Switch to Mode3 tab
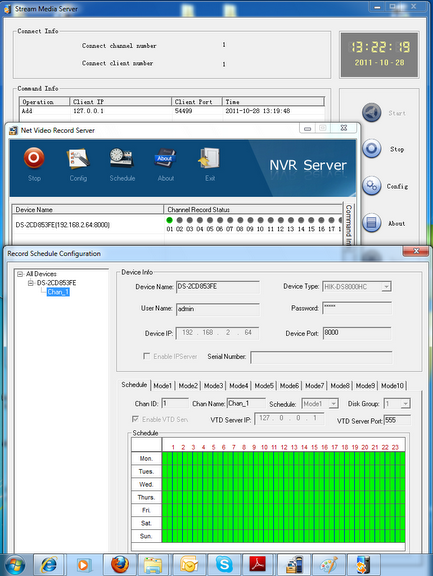 click(213, 385)
